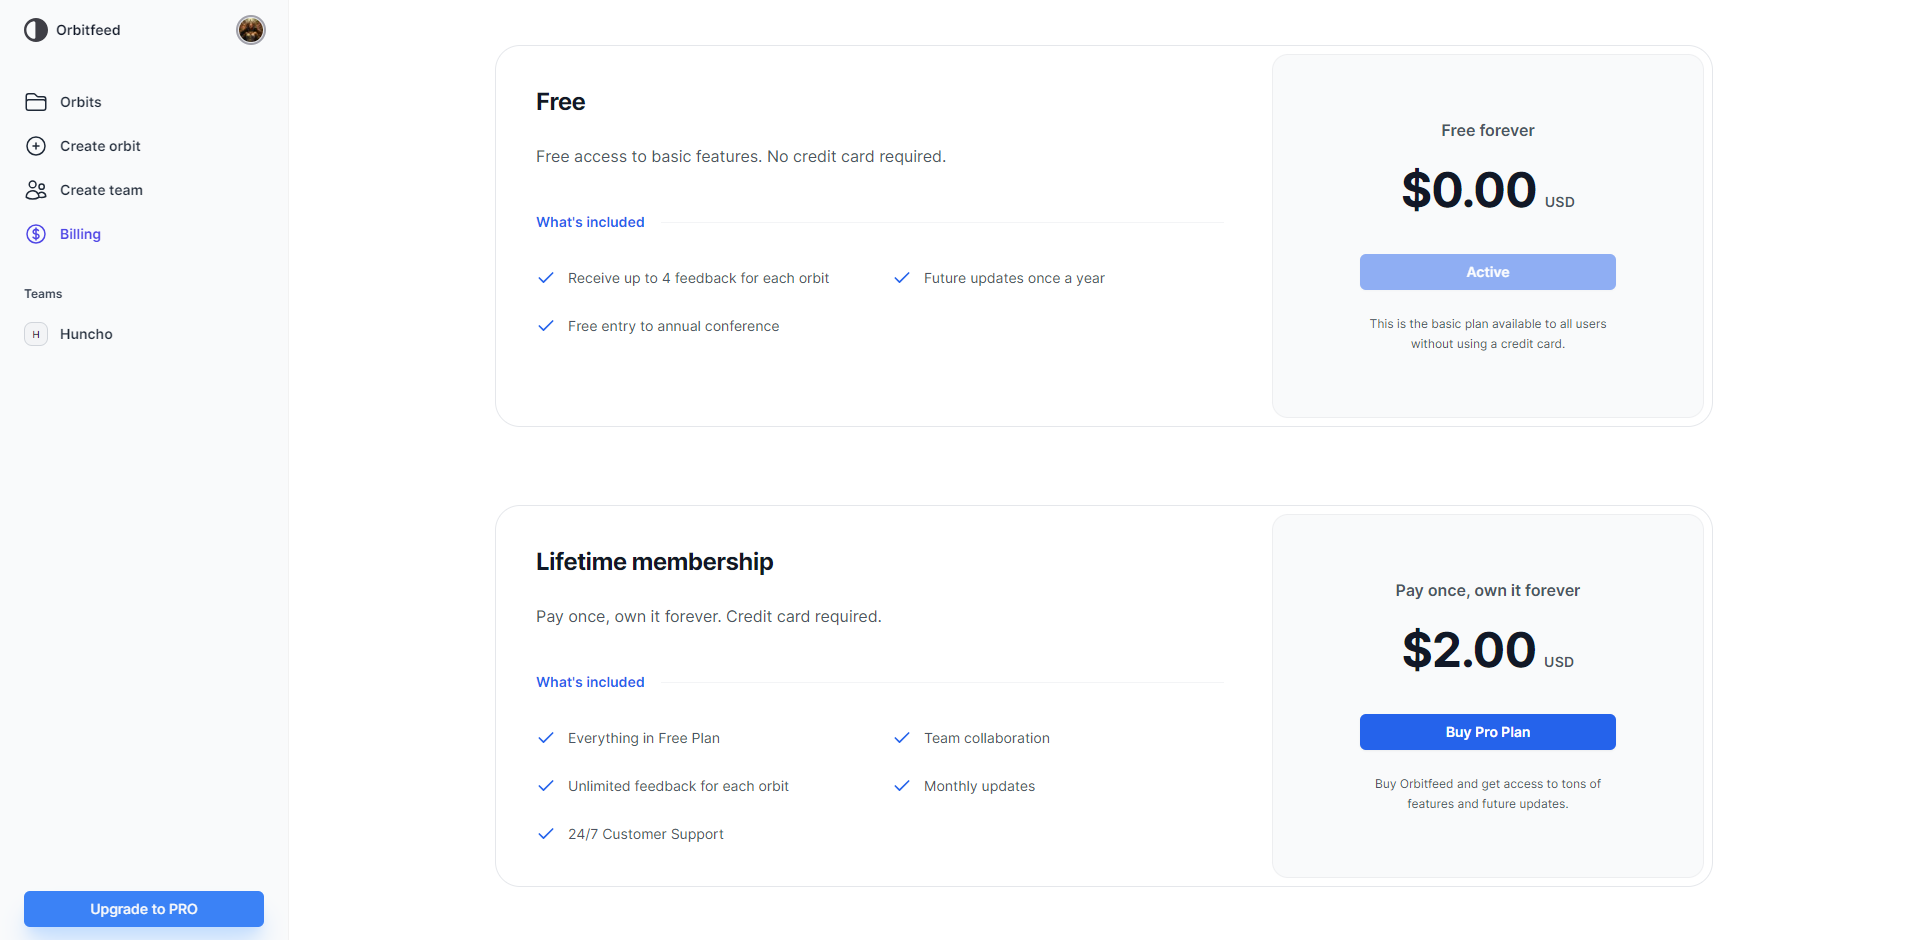This screenshot has width=1916, height=940.
Task: Click the Free plan What's included label
Action: (590, 222)
